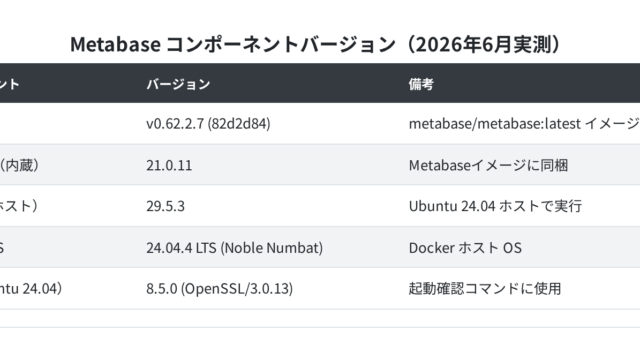The image size is (640, 360).
Task: Click the 2026年6月実測 text in title
Action: pos(485,44)
